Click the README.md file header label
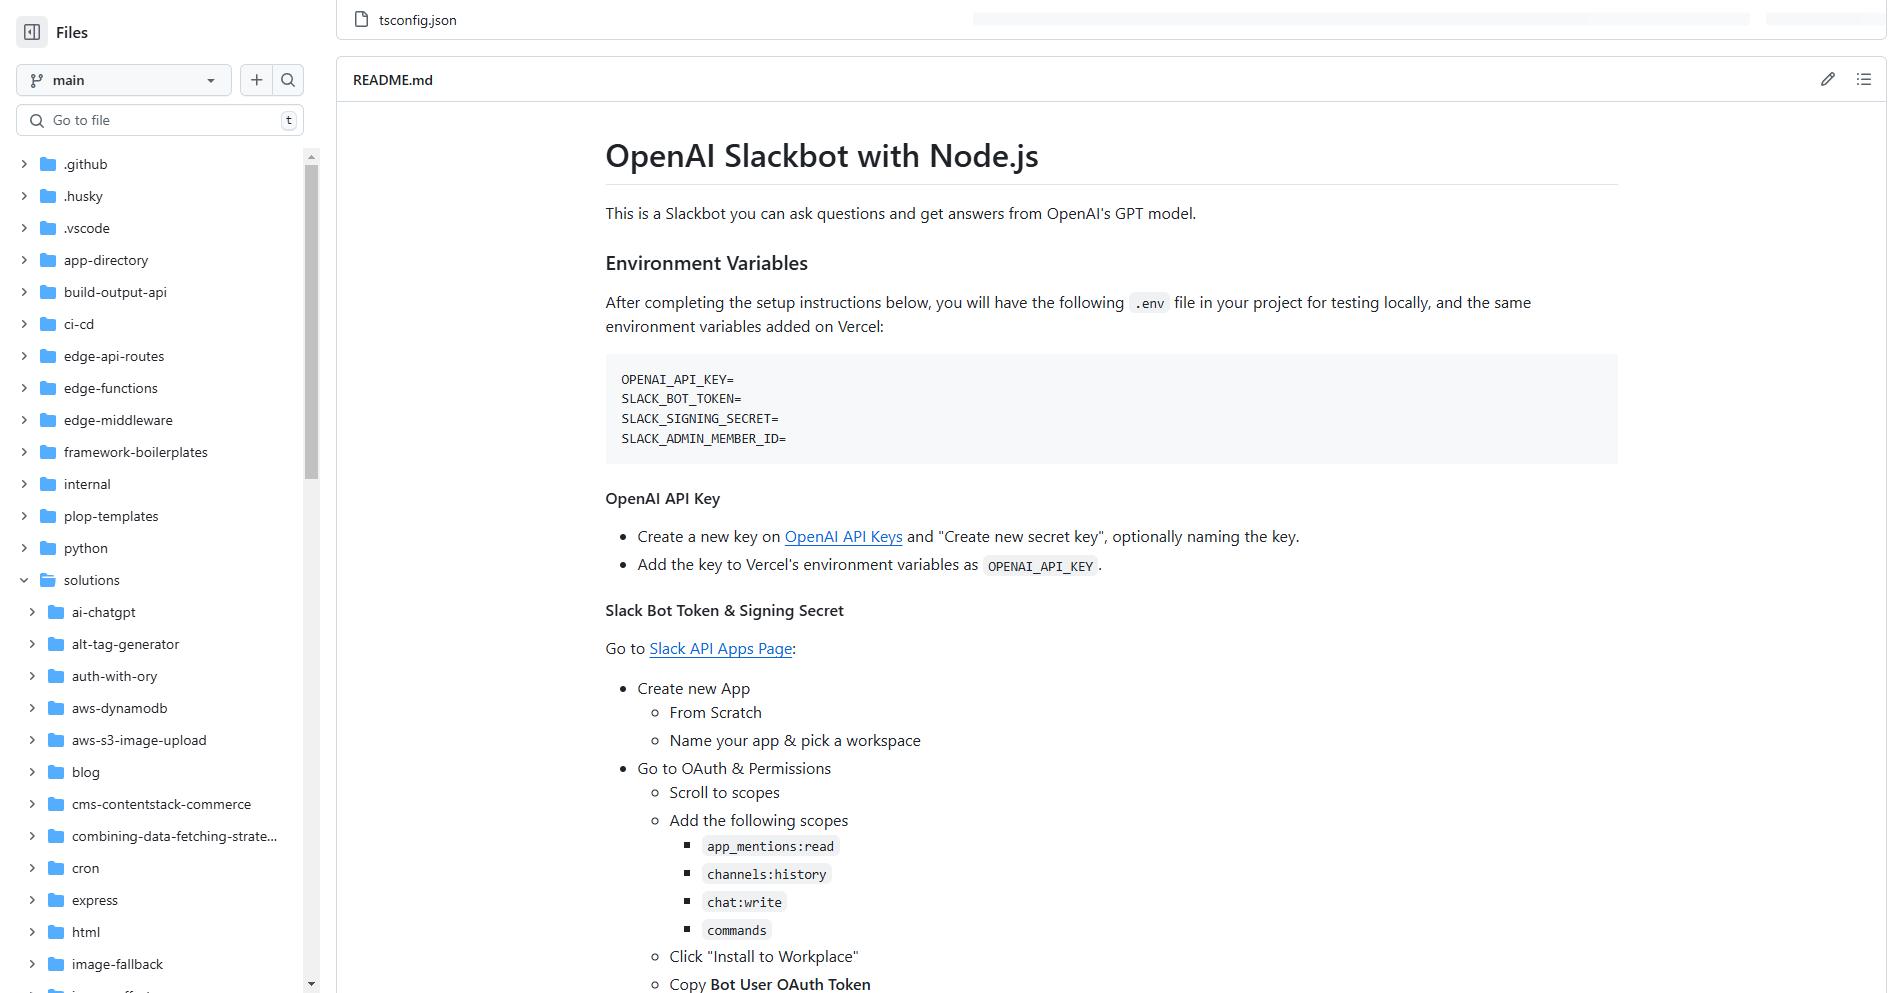1903x993 pixels. pyautogui.click(x=393, y=80)
